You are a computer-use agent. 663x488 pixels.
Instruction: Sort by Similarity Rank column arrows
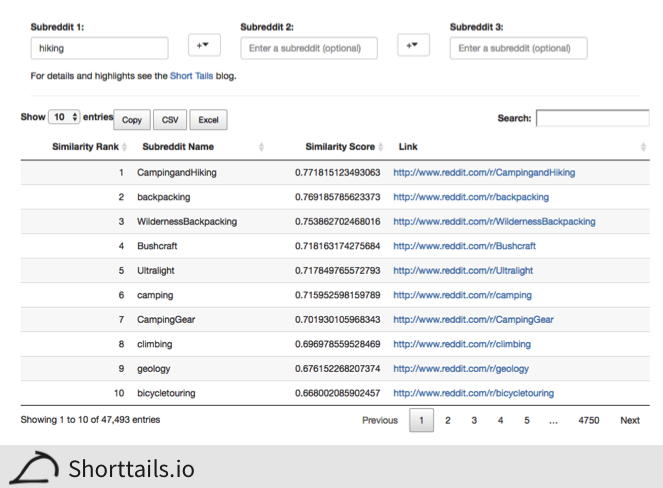click(x=125, y=147)
